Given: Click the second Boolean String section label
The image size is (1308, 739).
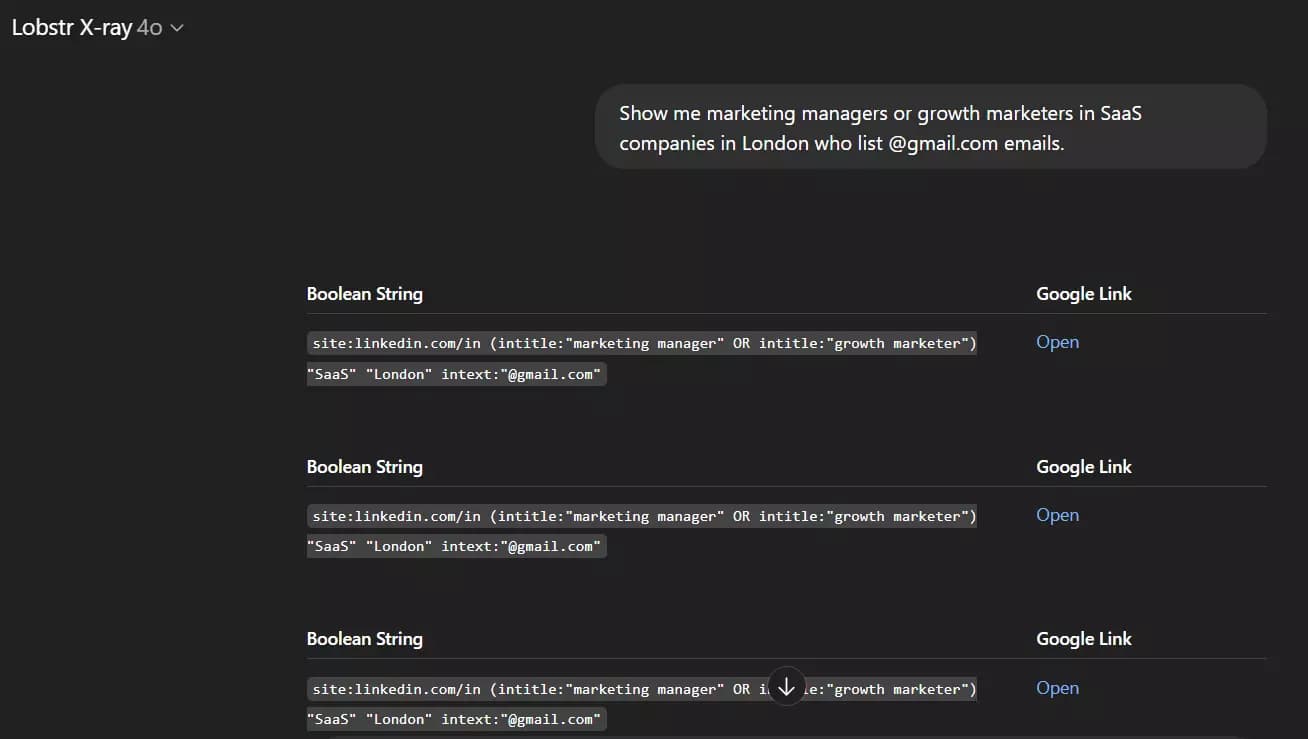Looking at the screenshot, I should tap(364, 466).
